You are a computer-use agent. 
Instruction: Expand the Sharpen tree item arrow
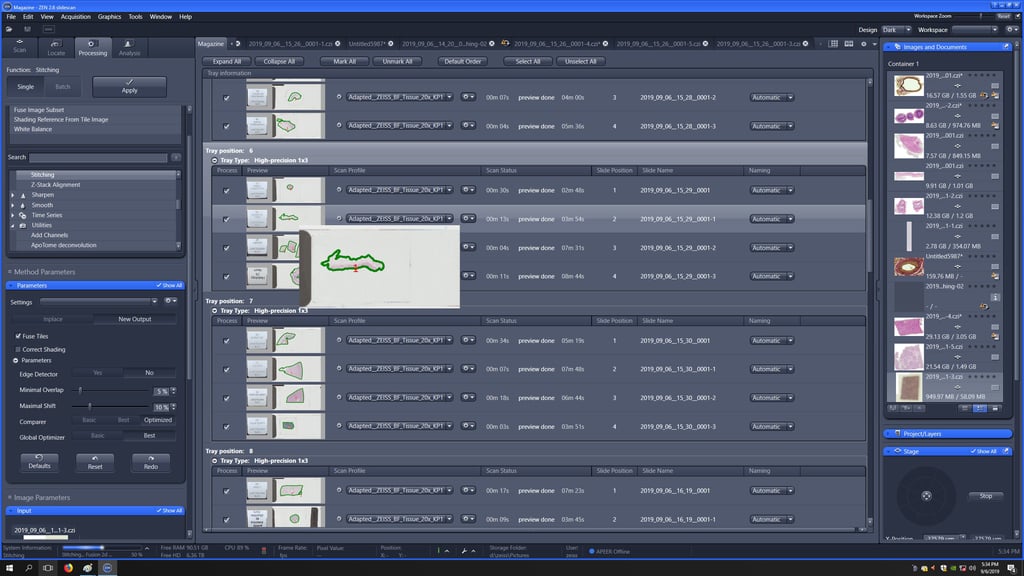[x=12, y=195]
